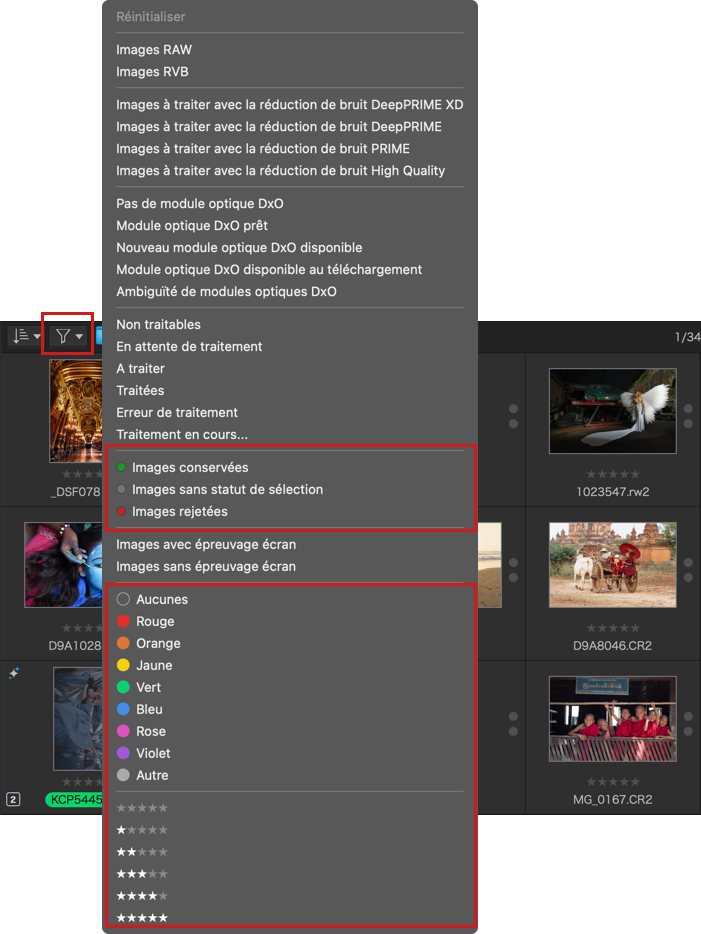The image size is (701, 934).
Task: Filter images for DeepPRIME XD noise reduction
Action: 289,105
